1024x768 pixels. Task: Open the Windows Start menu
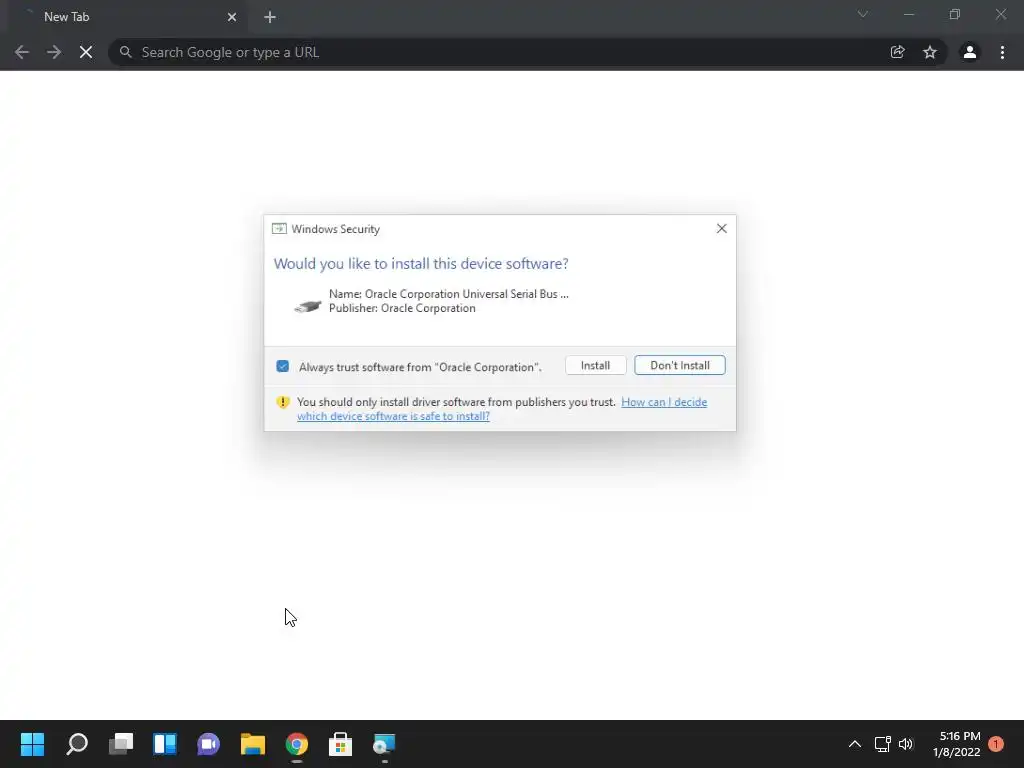coord(33,744)
